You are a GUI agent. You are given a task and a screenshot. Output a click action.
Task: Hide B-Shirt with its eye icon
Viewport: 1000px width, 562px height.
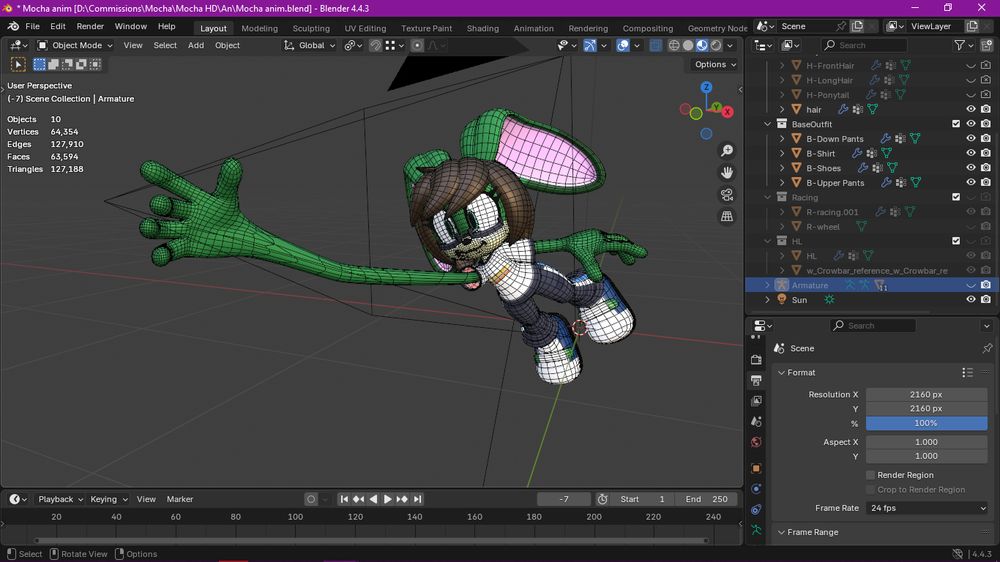(x=971, y=153)
